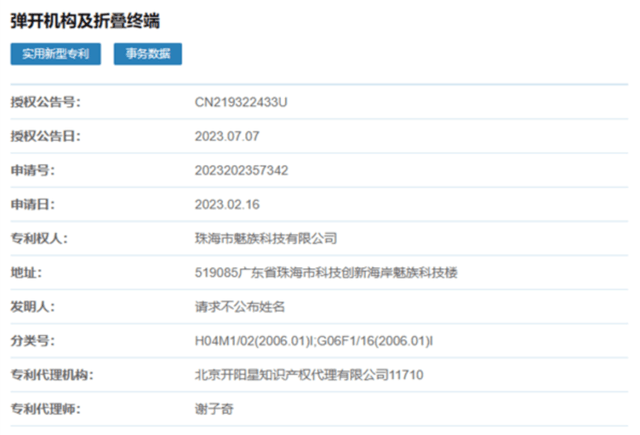Select the 专利代理机构 label
This screenshot has width=640, height=435.
pos(52,375)
